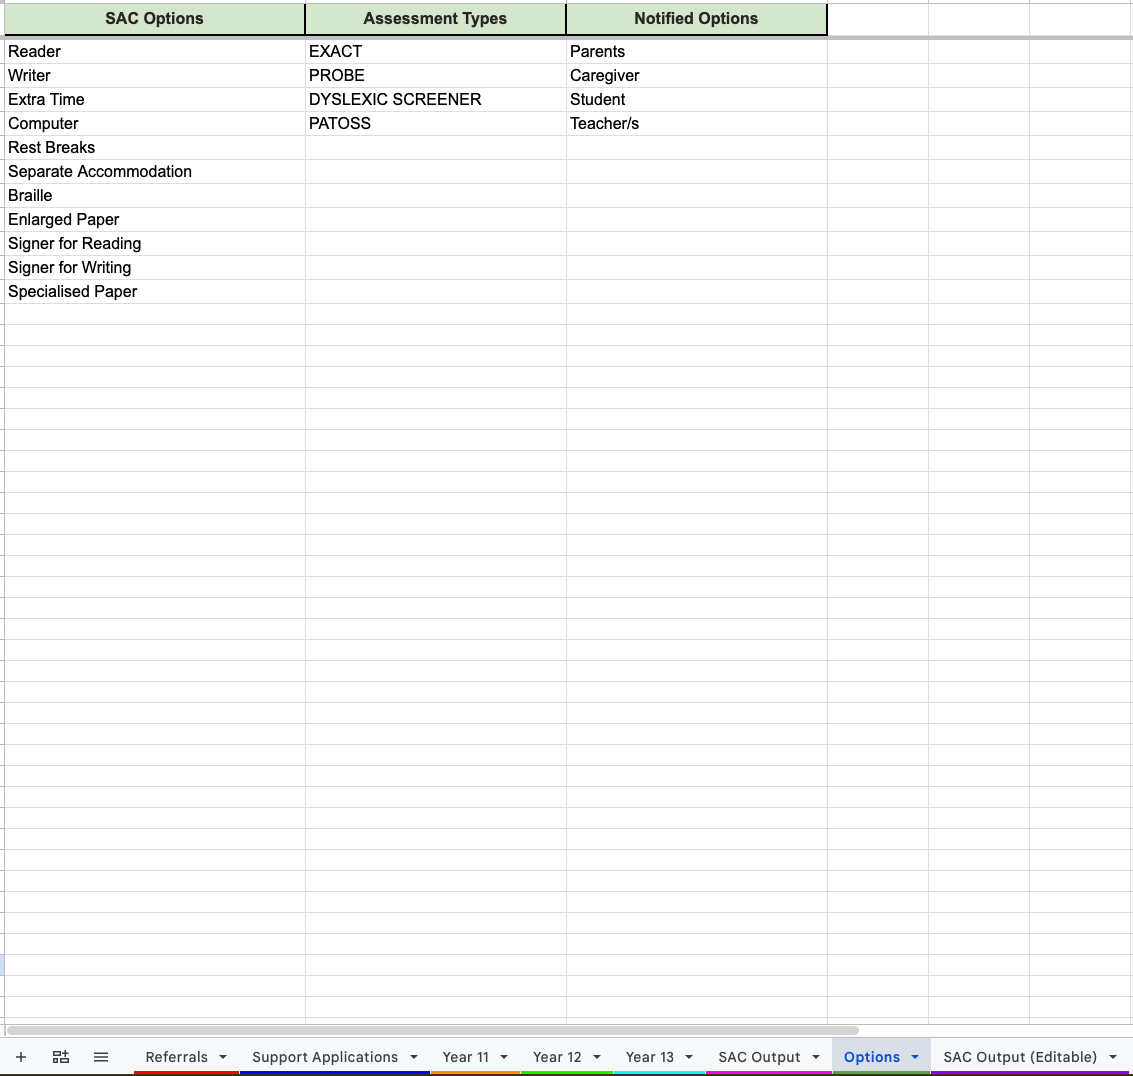Select the Braille cell
The height and width of the screenshot is (1076, 1133).
[x=155, y=195]
